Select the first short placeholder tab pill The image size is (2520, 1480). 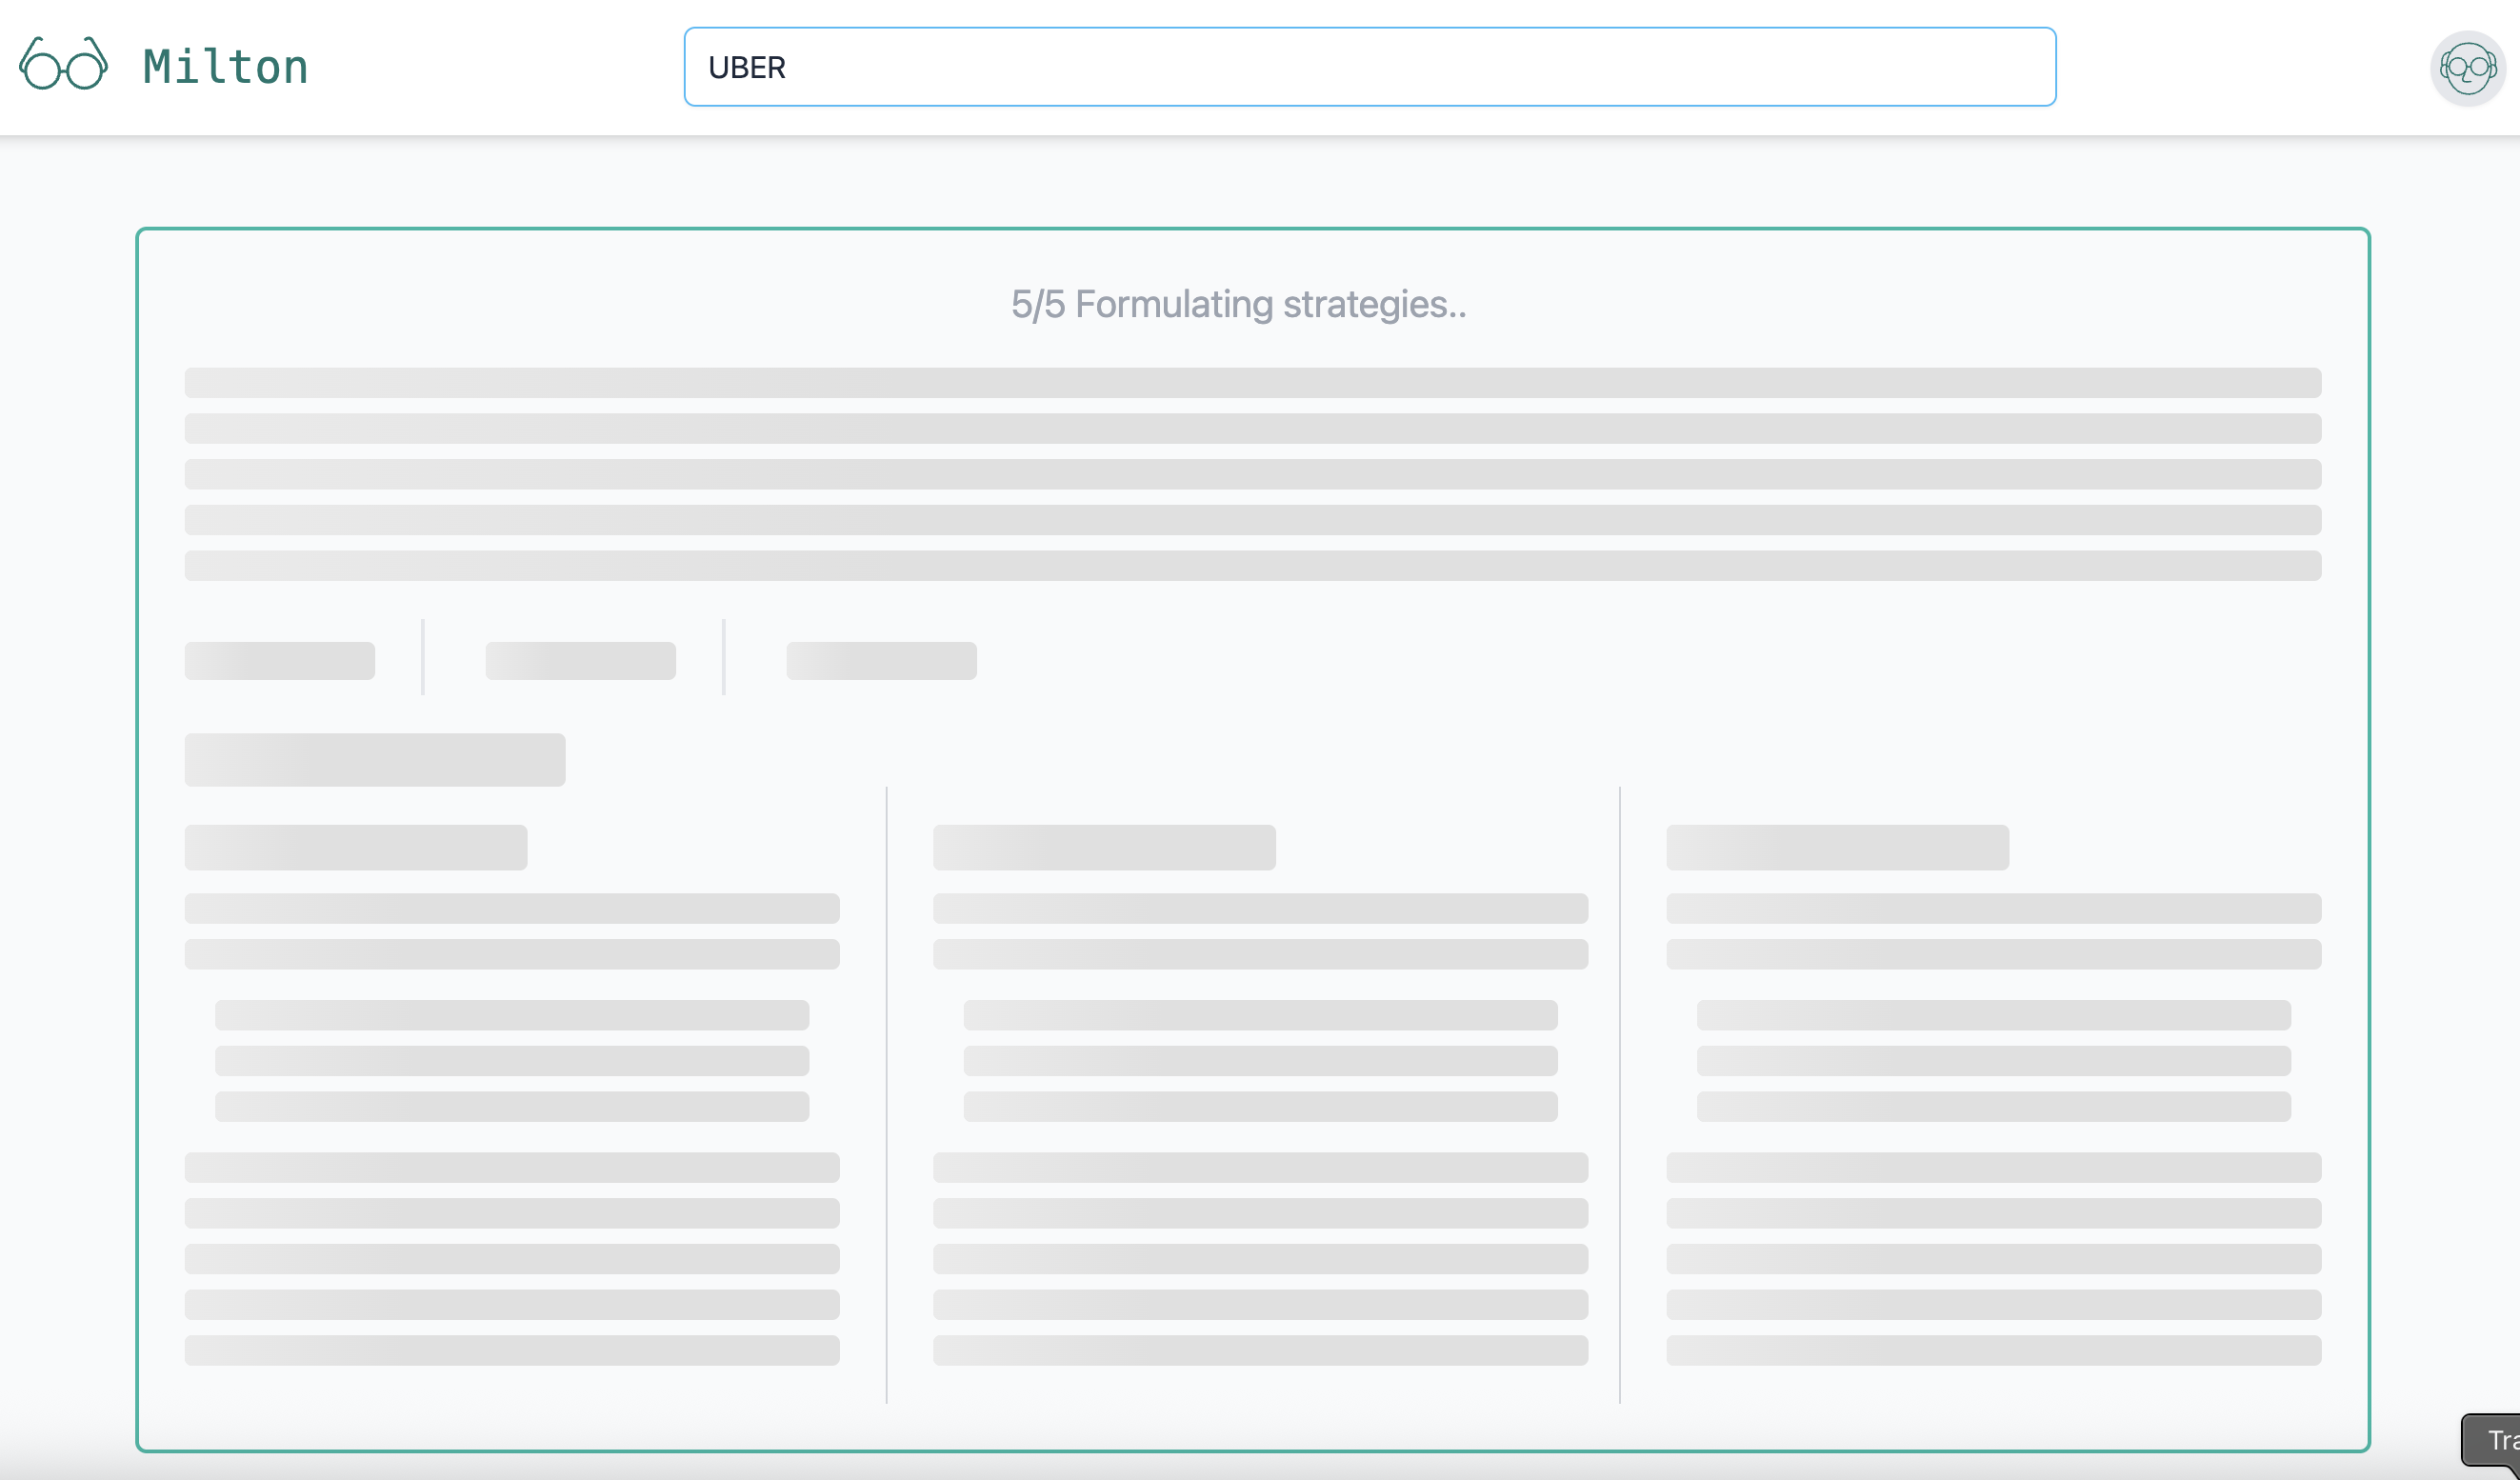[x=279, y=661]
